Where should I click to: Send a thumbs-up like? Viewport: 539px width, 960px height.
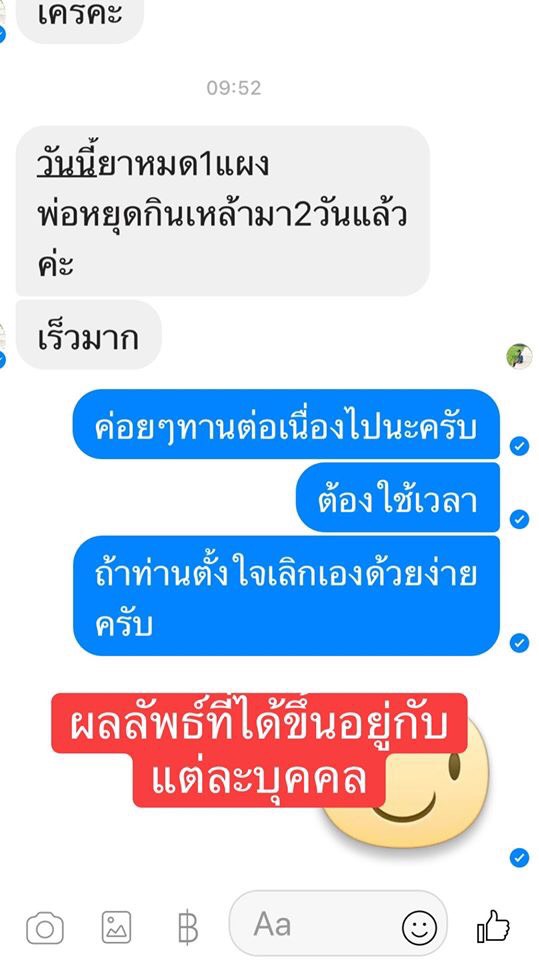click(x=493, y=926)
